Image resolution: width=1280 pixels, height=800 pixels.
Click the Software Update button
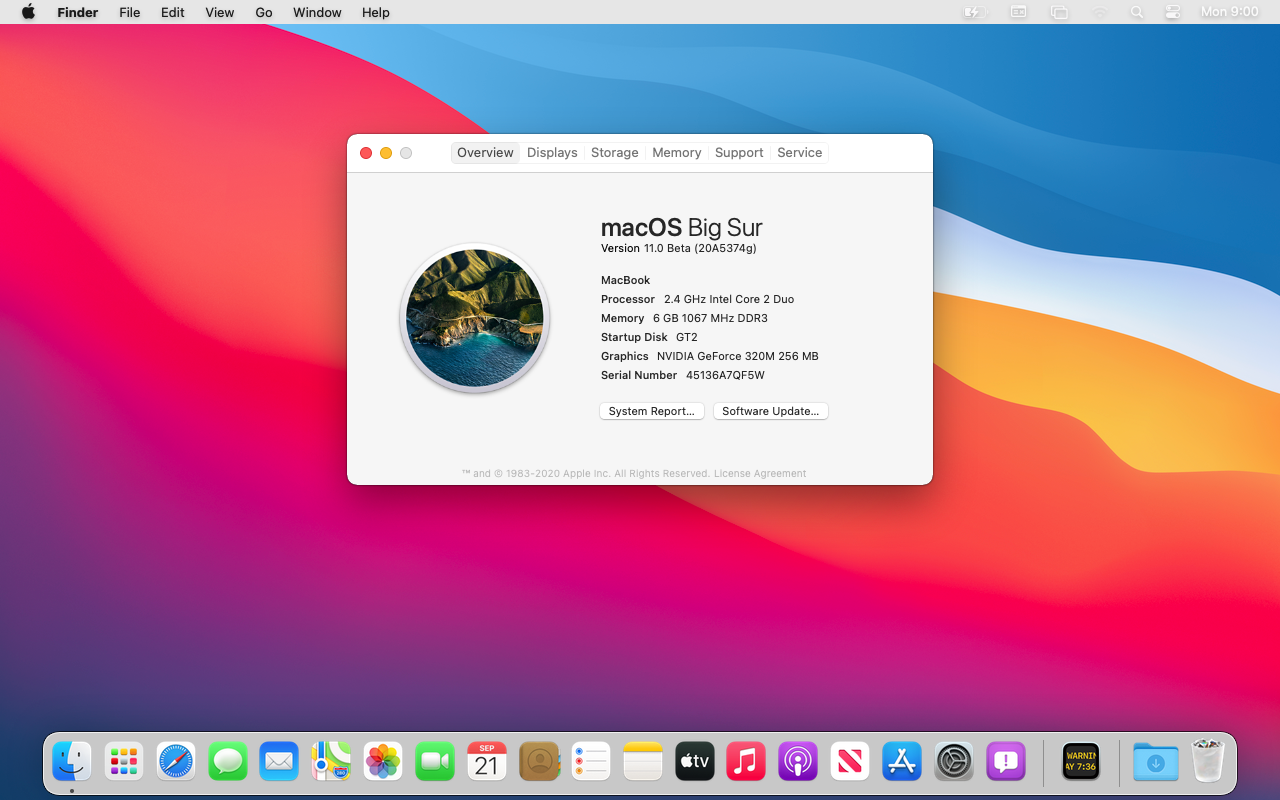click(771, 411)
